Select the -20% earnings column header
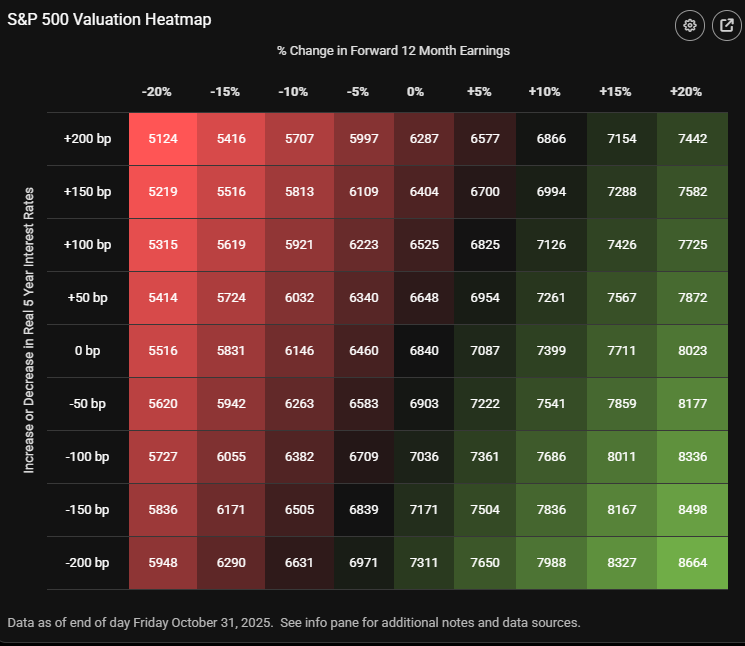This screenshot has height=646, width=745. point(156,92)
